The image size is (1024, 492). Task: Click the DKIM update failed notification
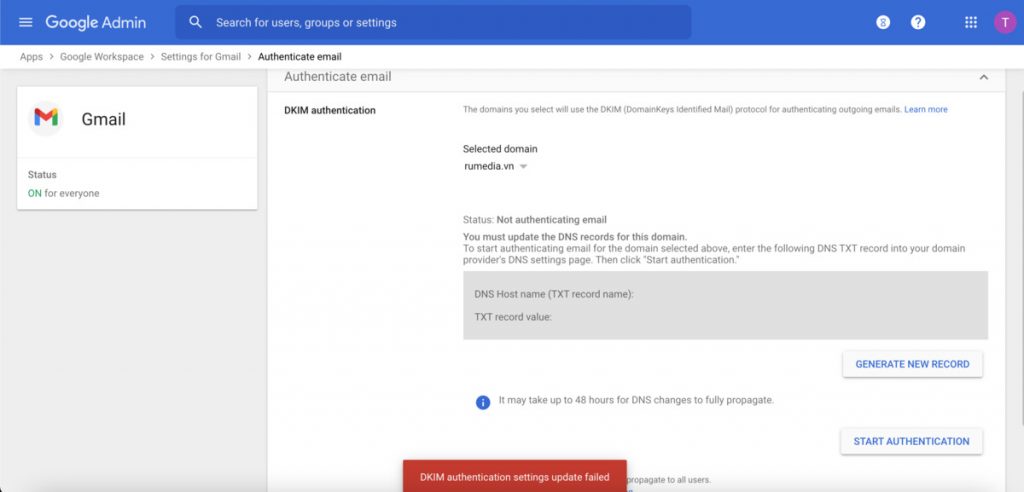514,477
